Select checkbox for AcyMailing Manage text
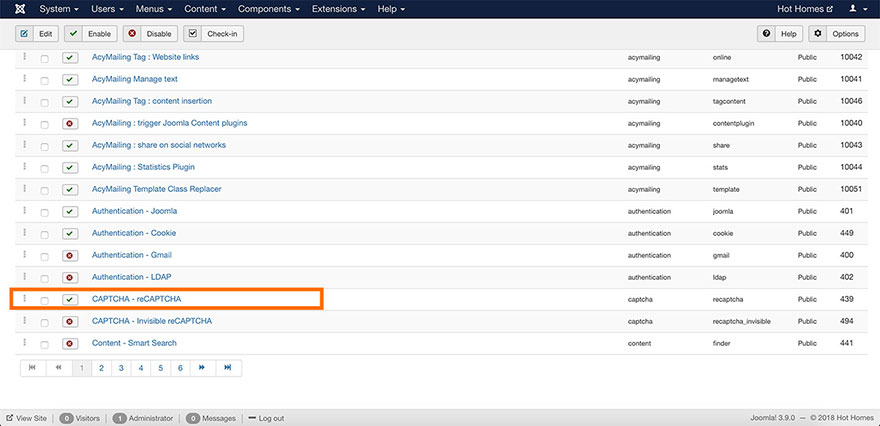This screenshot has height=426, width=880. pyautogui.click(x=44, y=80)
